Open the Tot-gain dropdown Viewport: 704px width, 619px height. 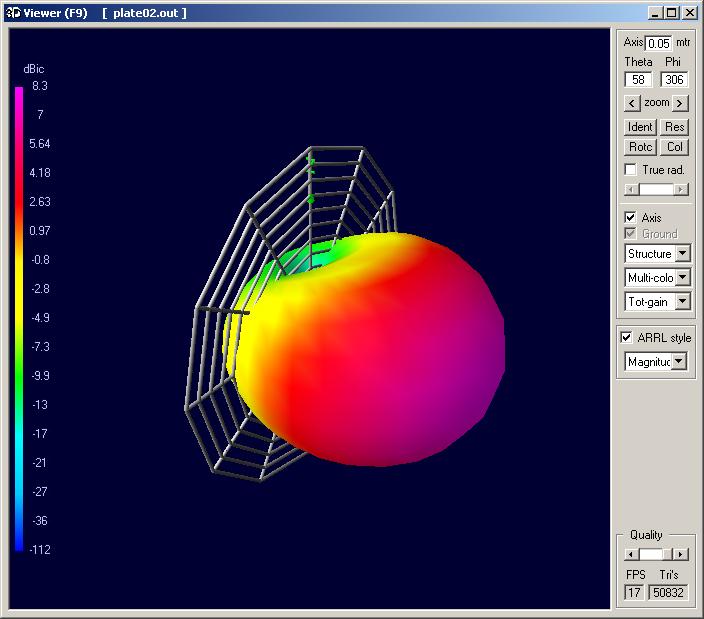(x=681, y=301)
